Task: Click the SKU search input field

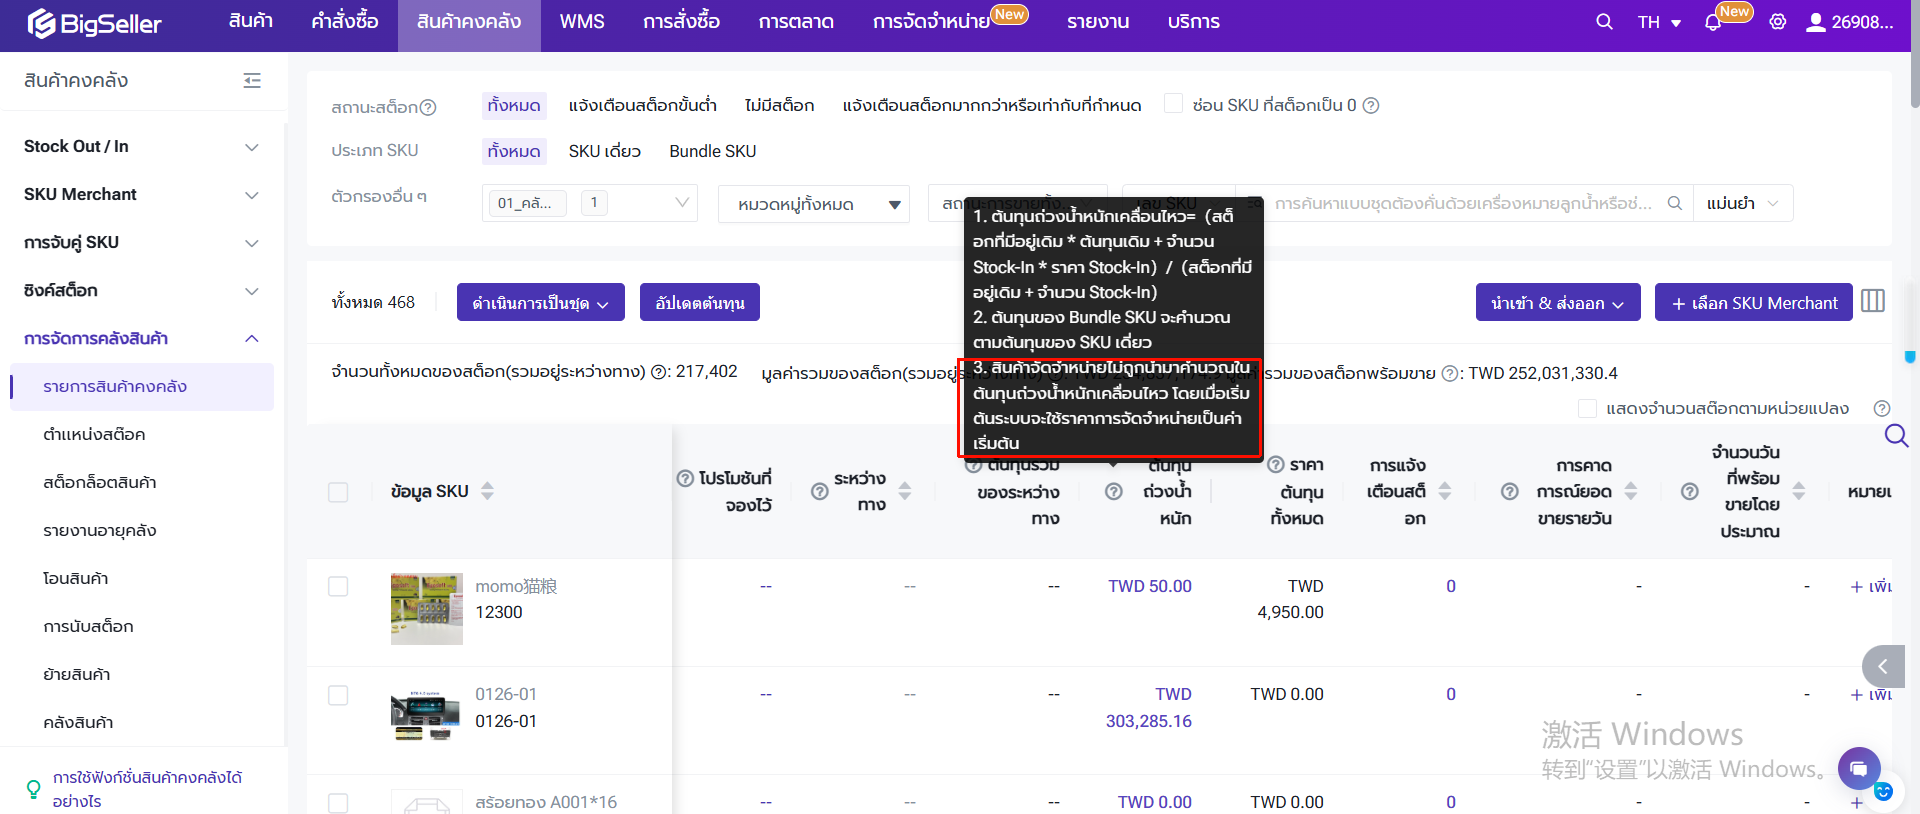Action: 1463,203
